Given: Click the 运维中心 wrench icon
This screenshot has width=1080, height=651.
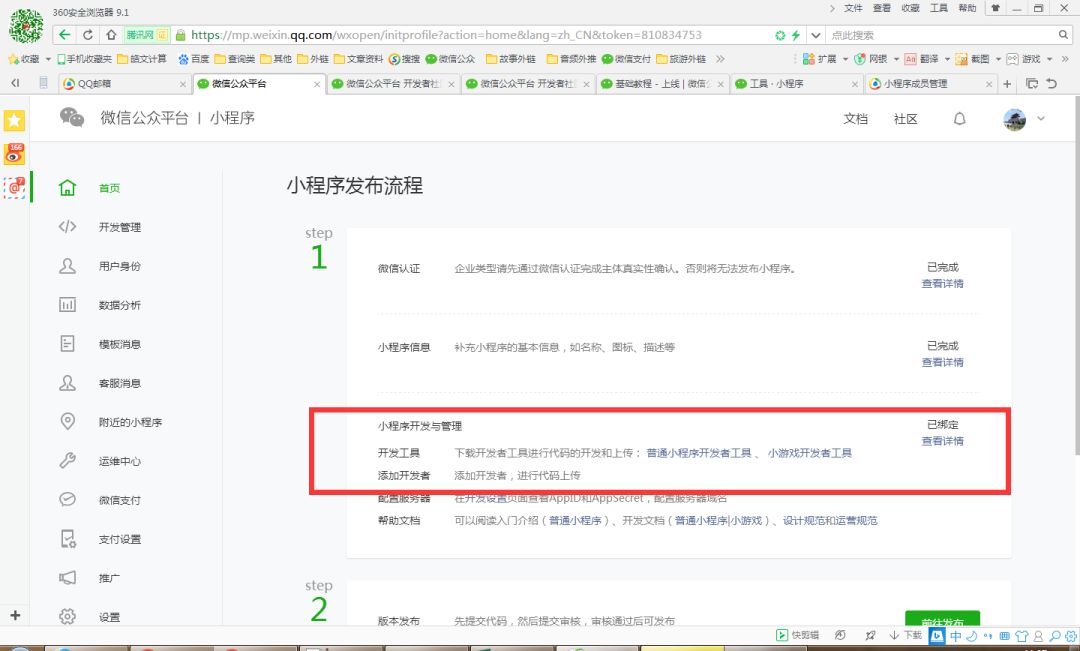Looking at the screenshot, I should coord(68,461).
